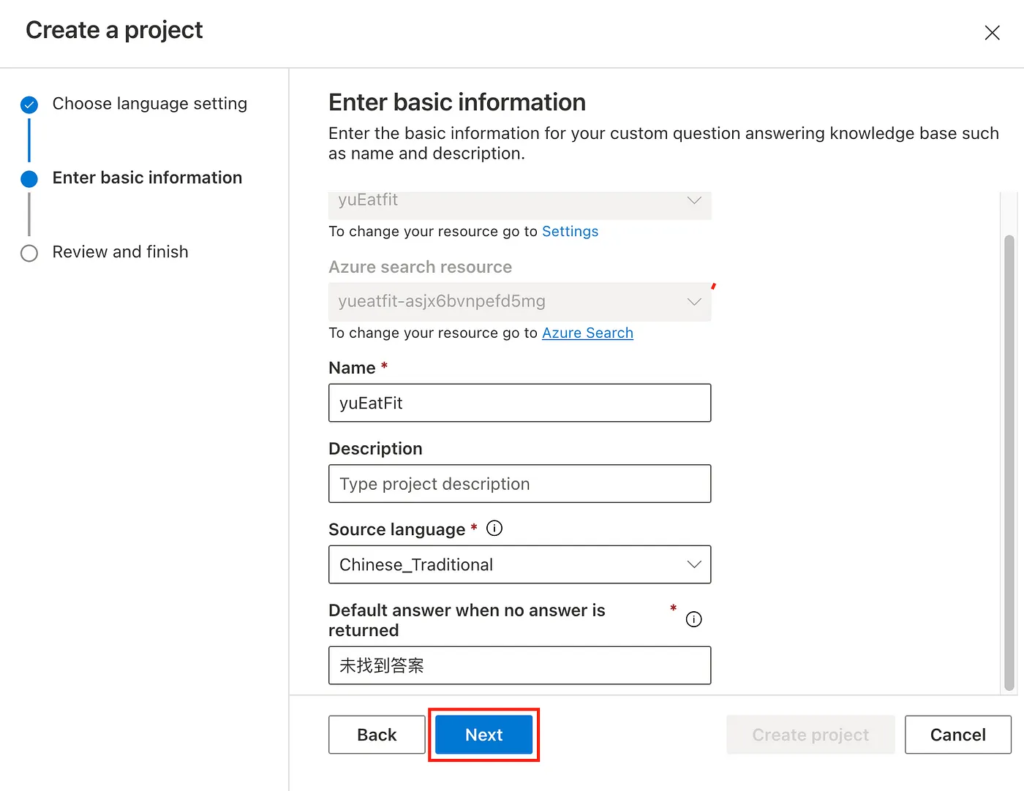Click the Next button
Screen dimensions: 1024x791
pos(484,735)
